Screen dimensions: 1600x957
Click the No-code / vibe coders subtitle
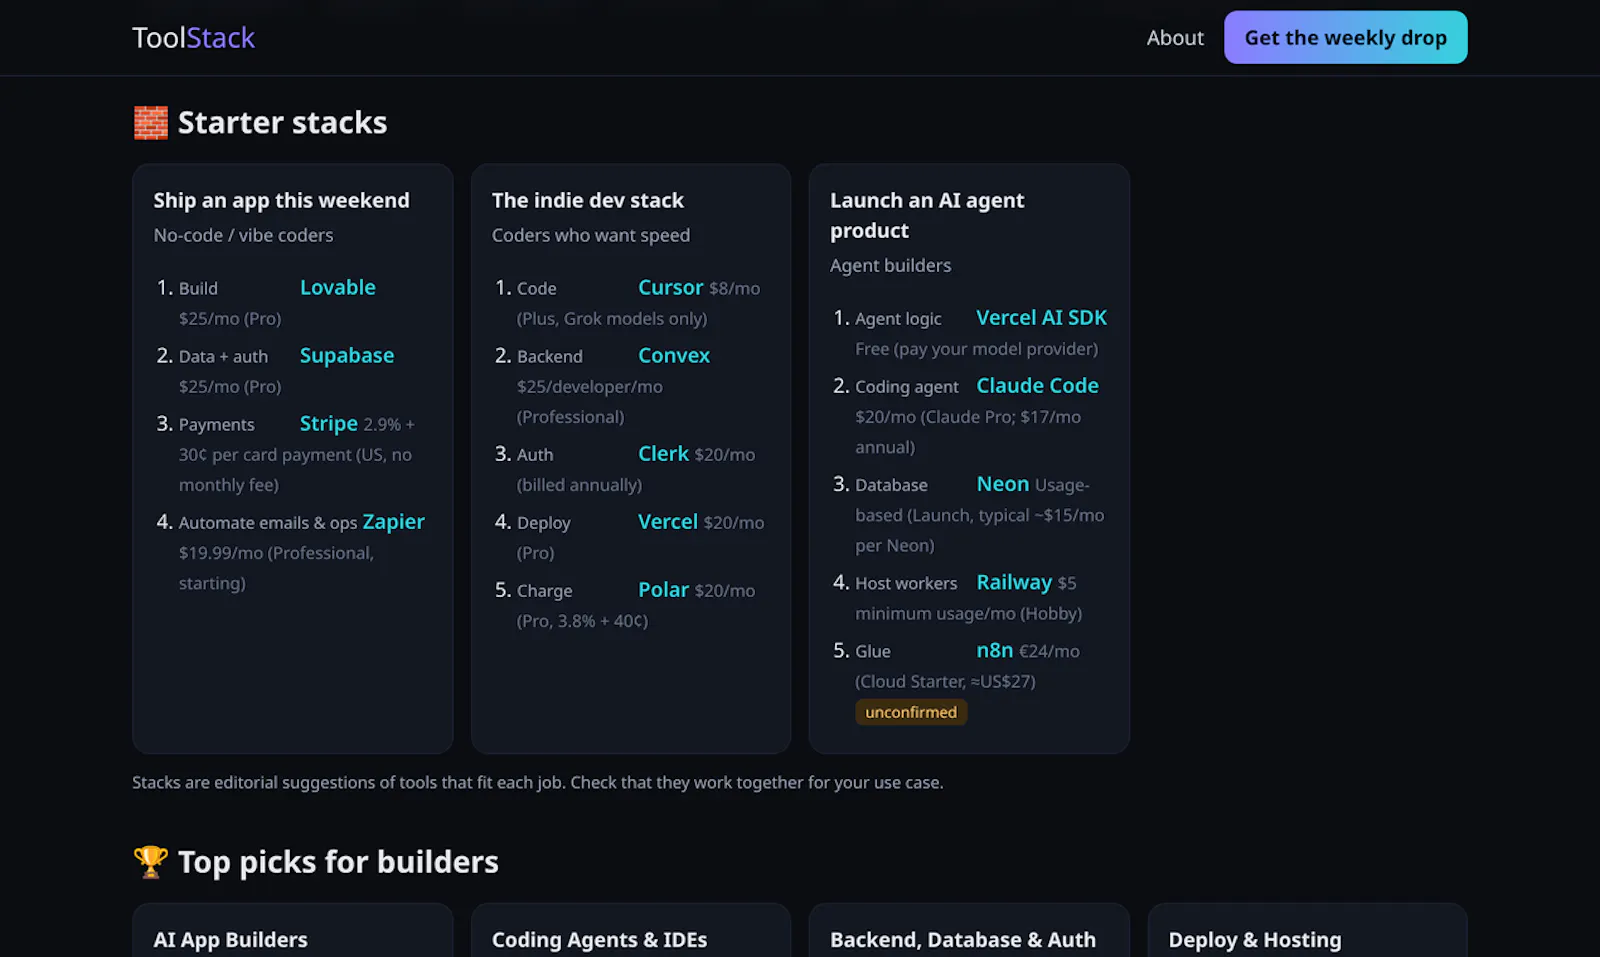click(243, 235)
